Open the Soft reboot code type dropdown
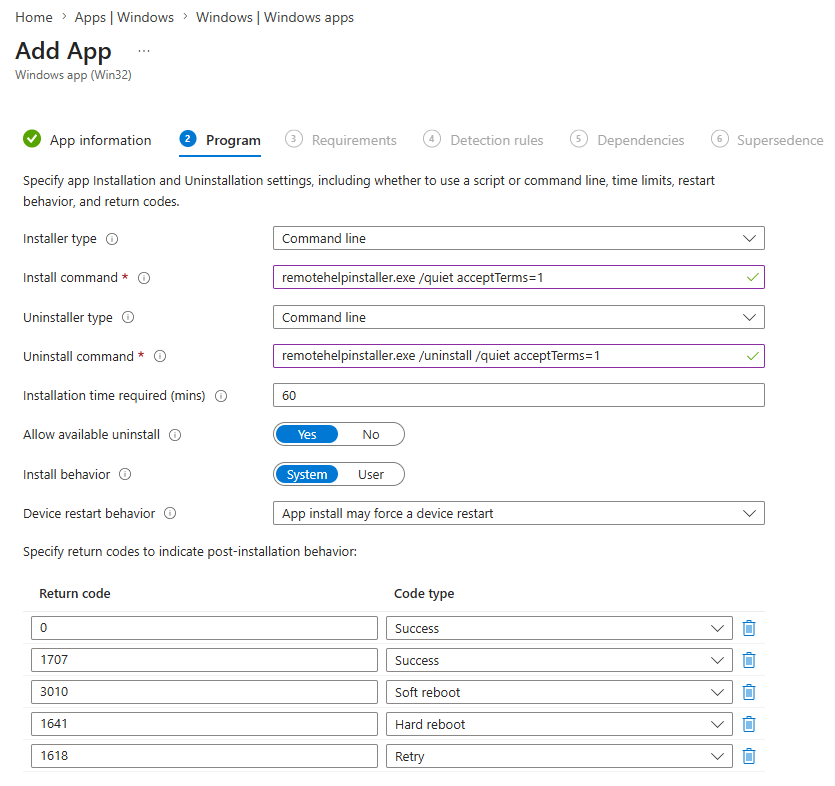This screenshot has width=835, height=786. pos(559,692)
